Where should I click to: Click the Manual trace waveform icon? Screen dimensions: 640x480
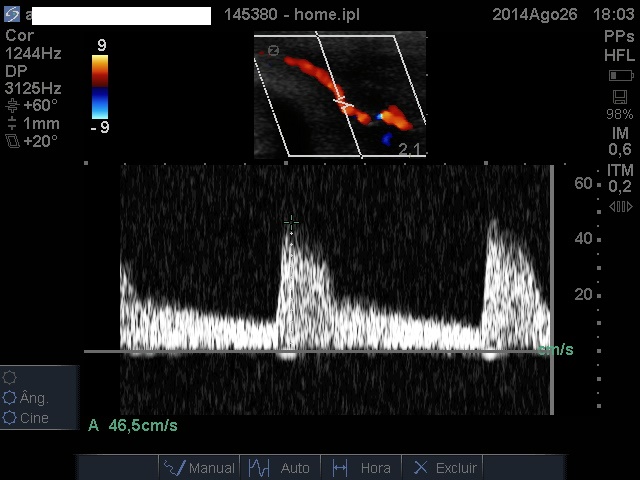coord(174,467)
